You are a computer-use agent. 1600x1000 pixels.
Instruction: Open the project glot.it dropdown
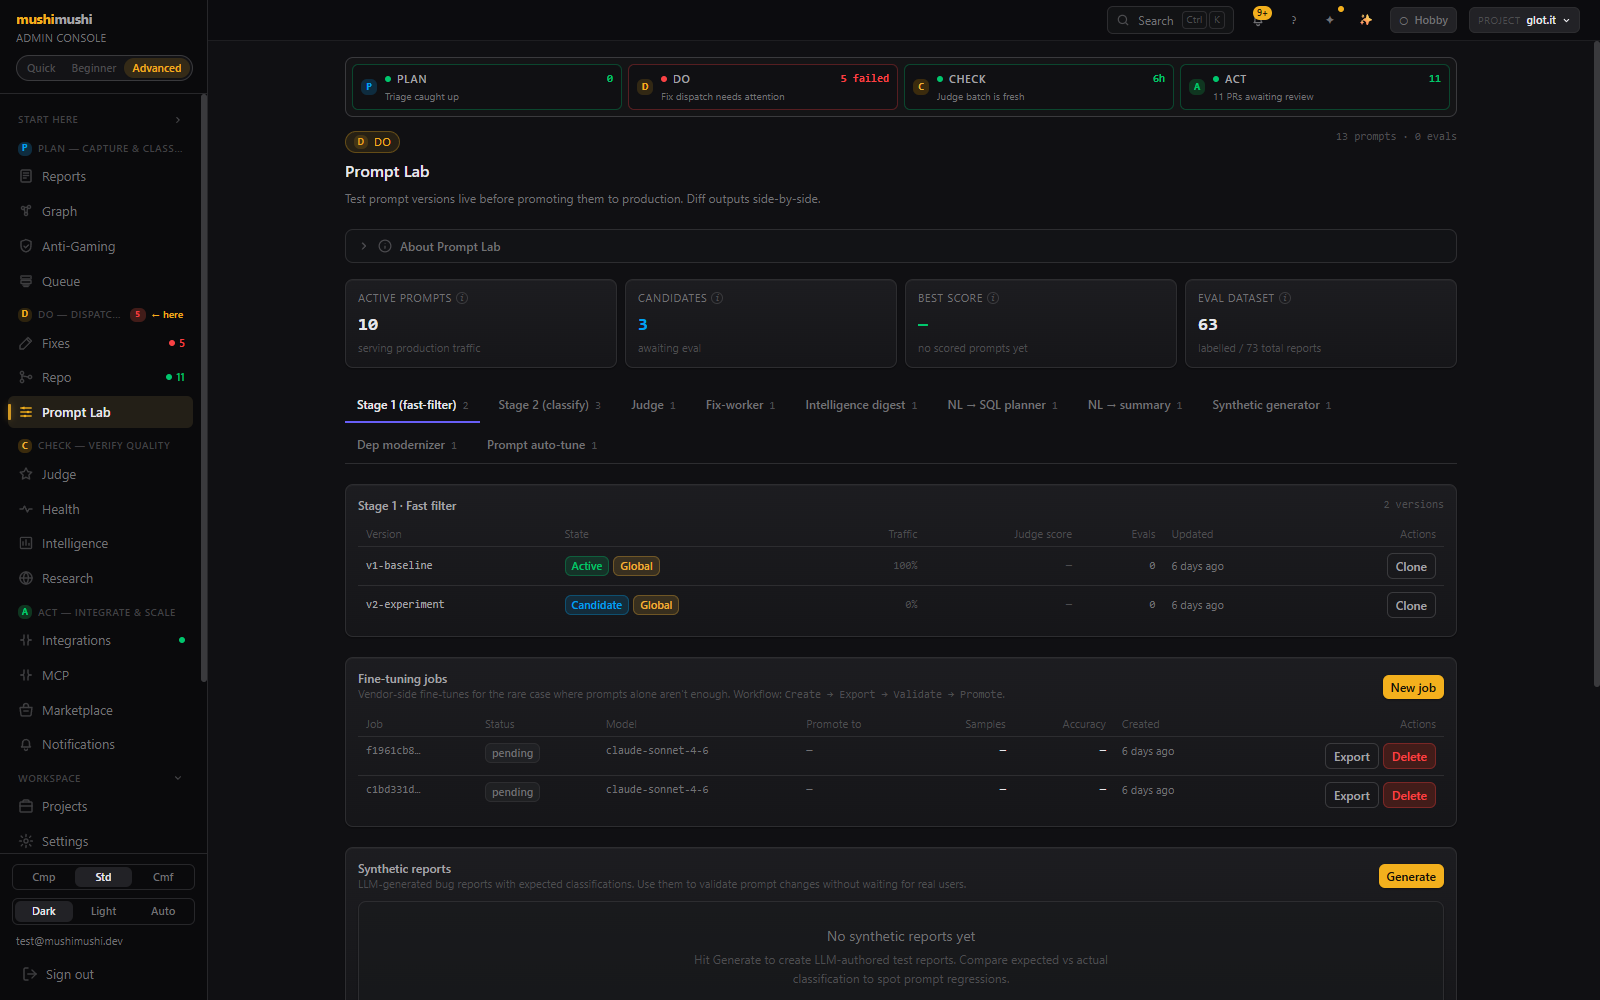pos(1524,20)
